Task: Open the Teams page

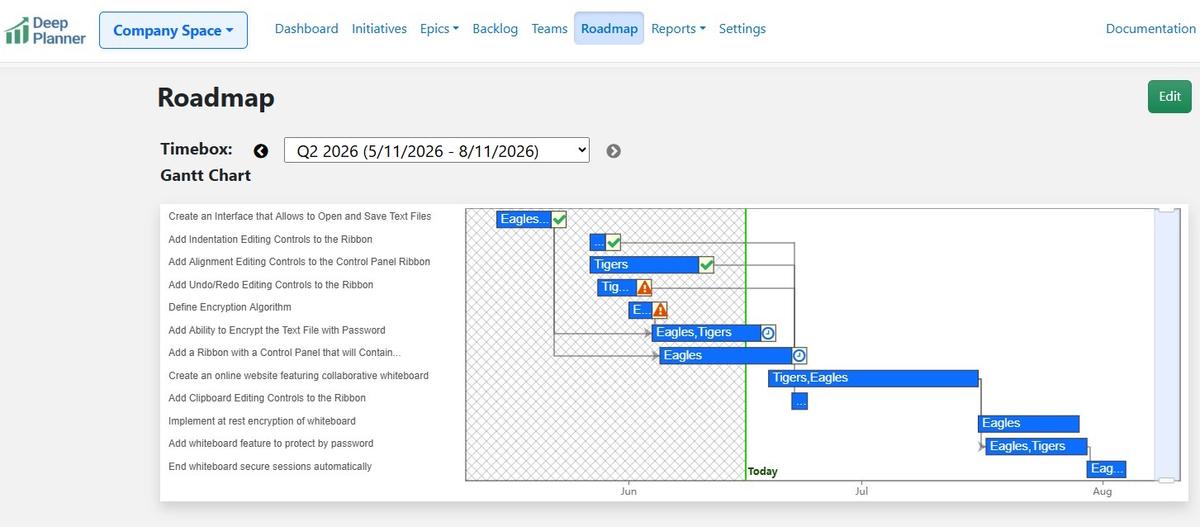Action: coord(549,29)
